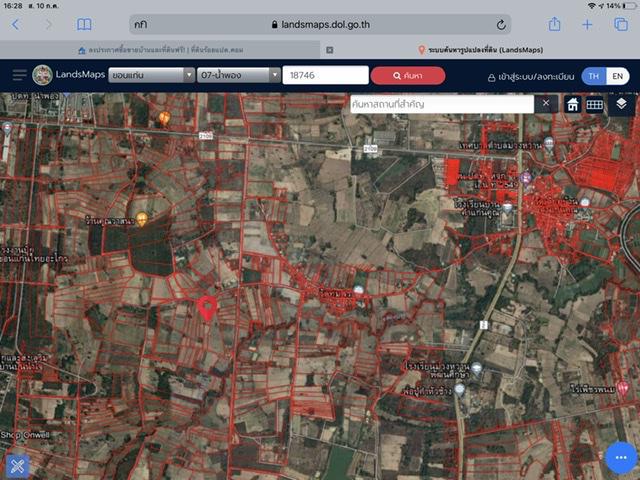Click the red ค้นหา search button
Screen dimensions: 640x480
point(408,76)
